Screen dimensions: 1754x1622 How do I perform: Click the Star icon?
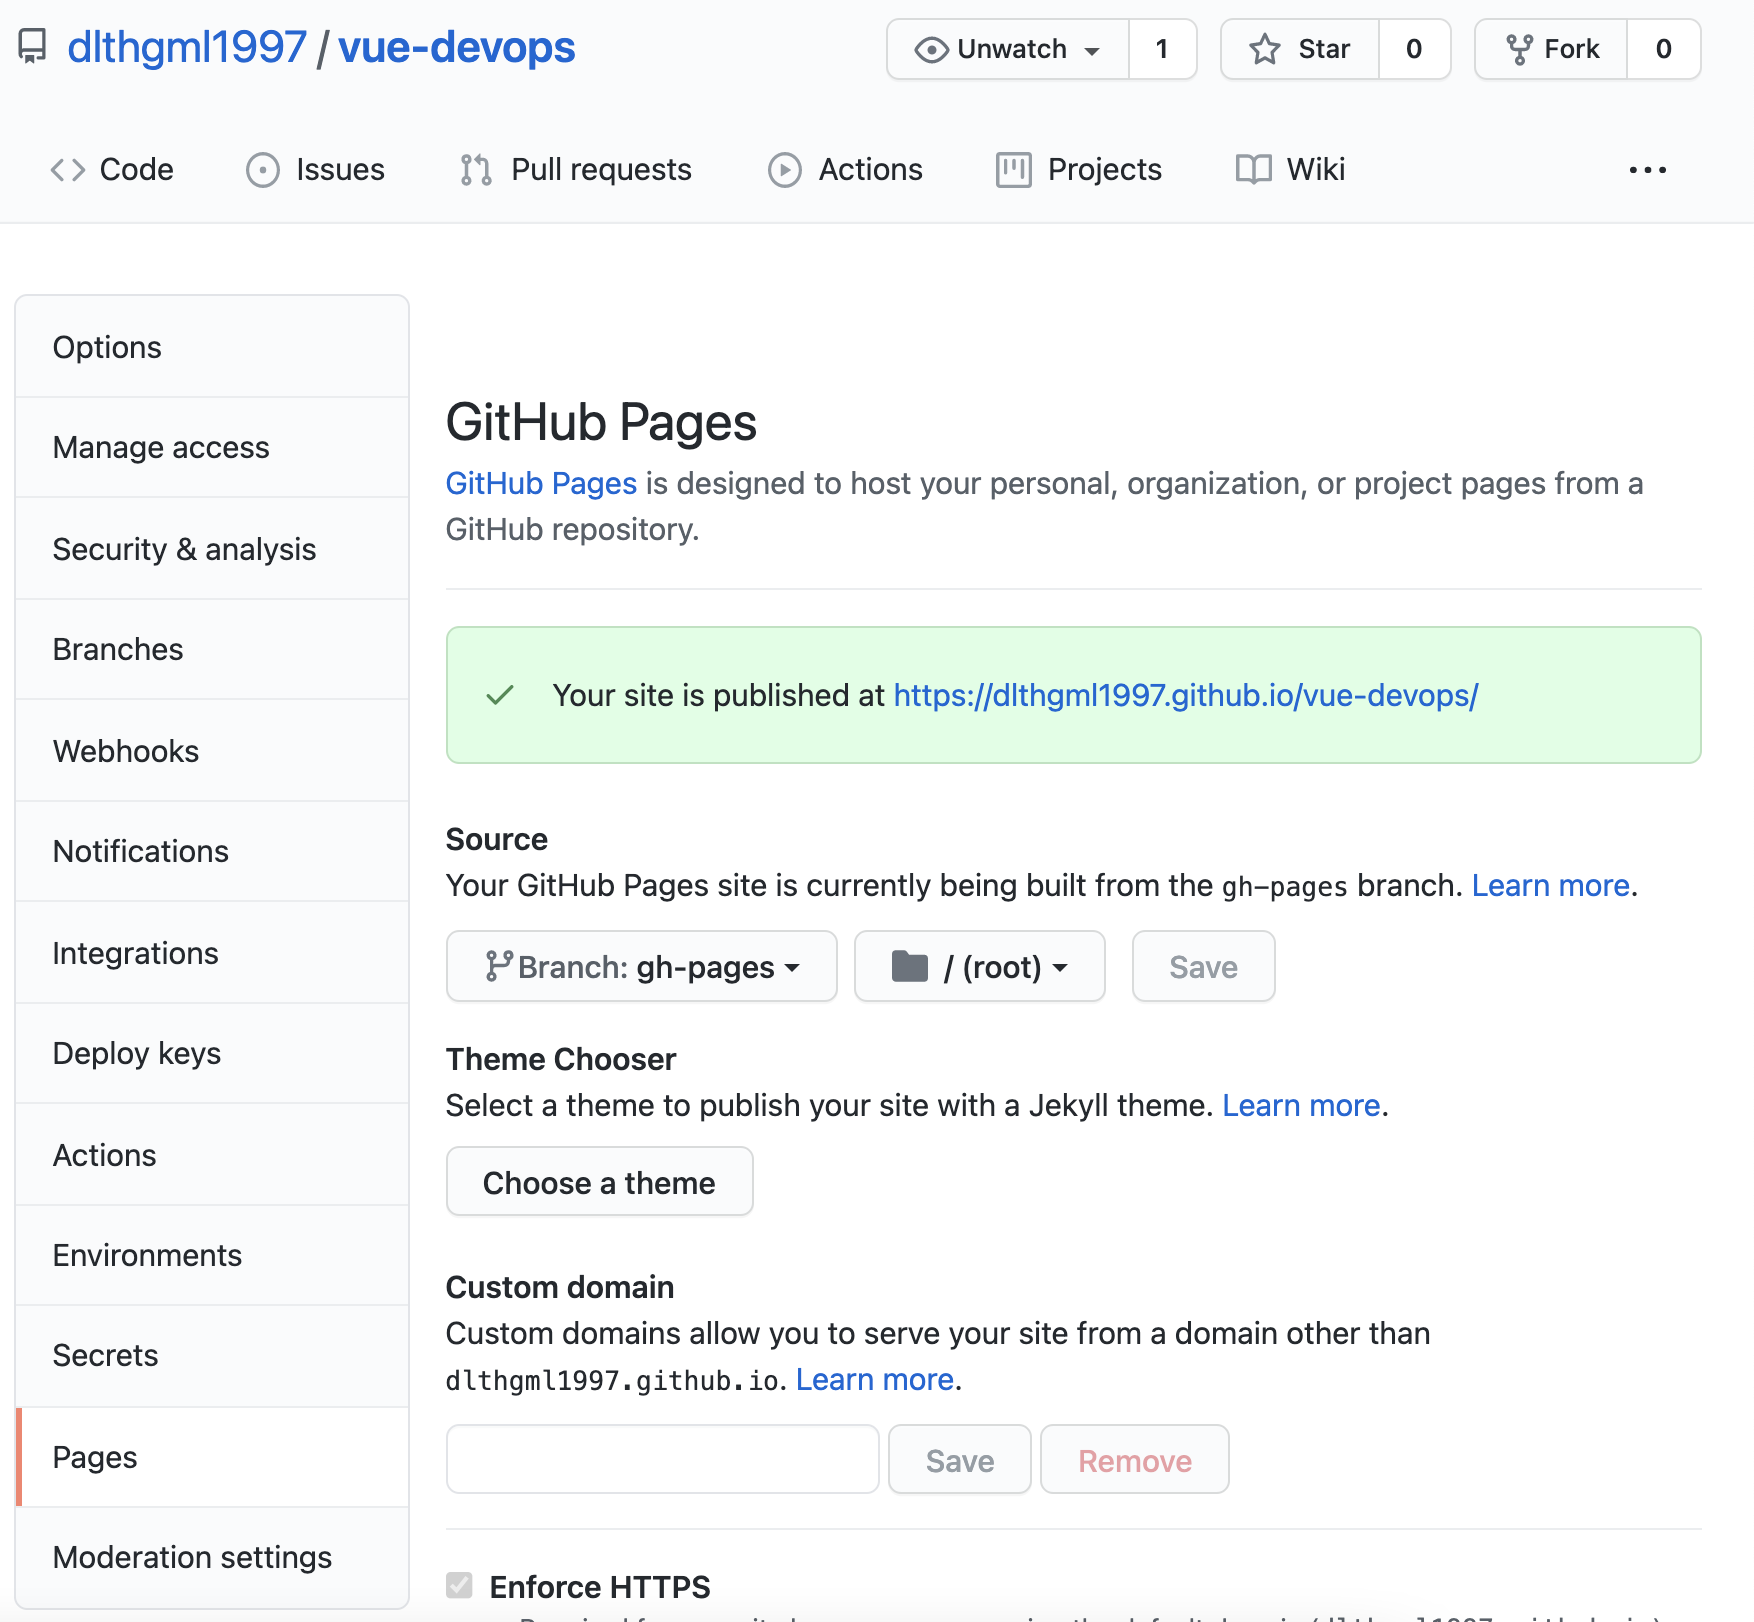point(1265,49)
